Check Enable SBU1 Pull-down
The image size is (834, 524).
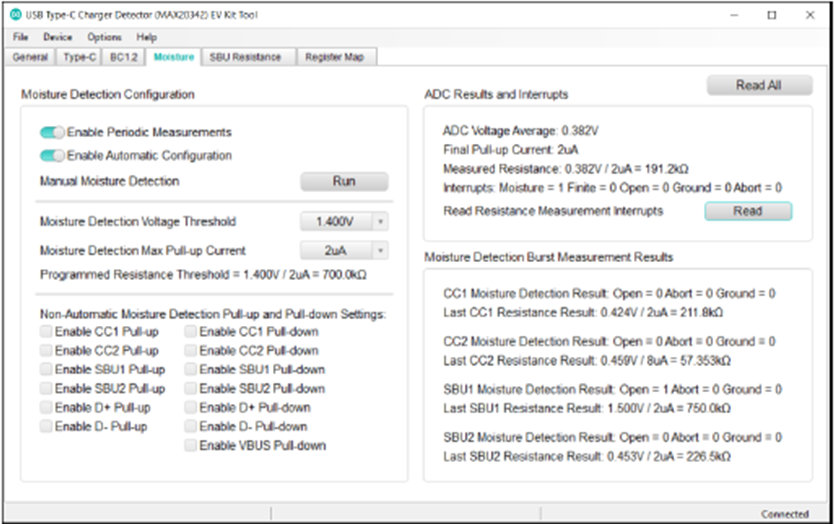pos(190,369)
